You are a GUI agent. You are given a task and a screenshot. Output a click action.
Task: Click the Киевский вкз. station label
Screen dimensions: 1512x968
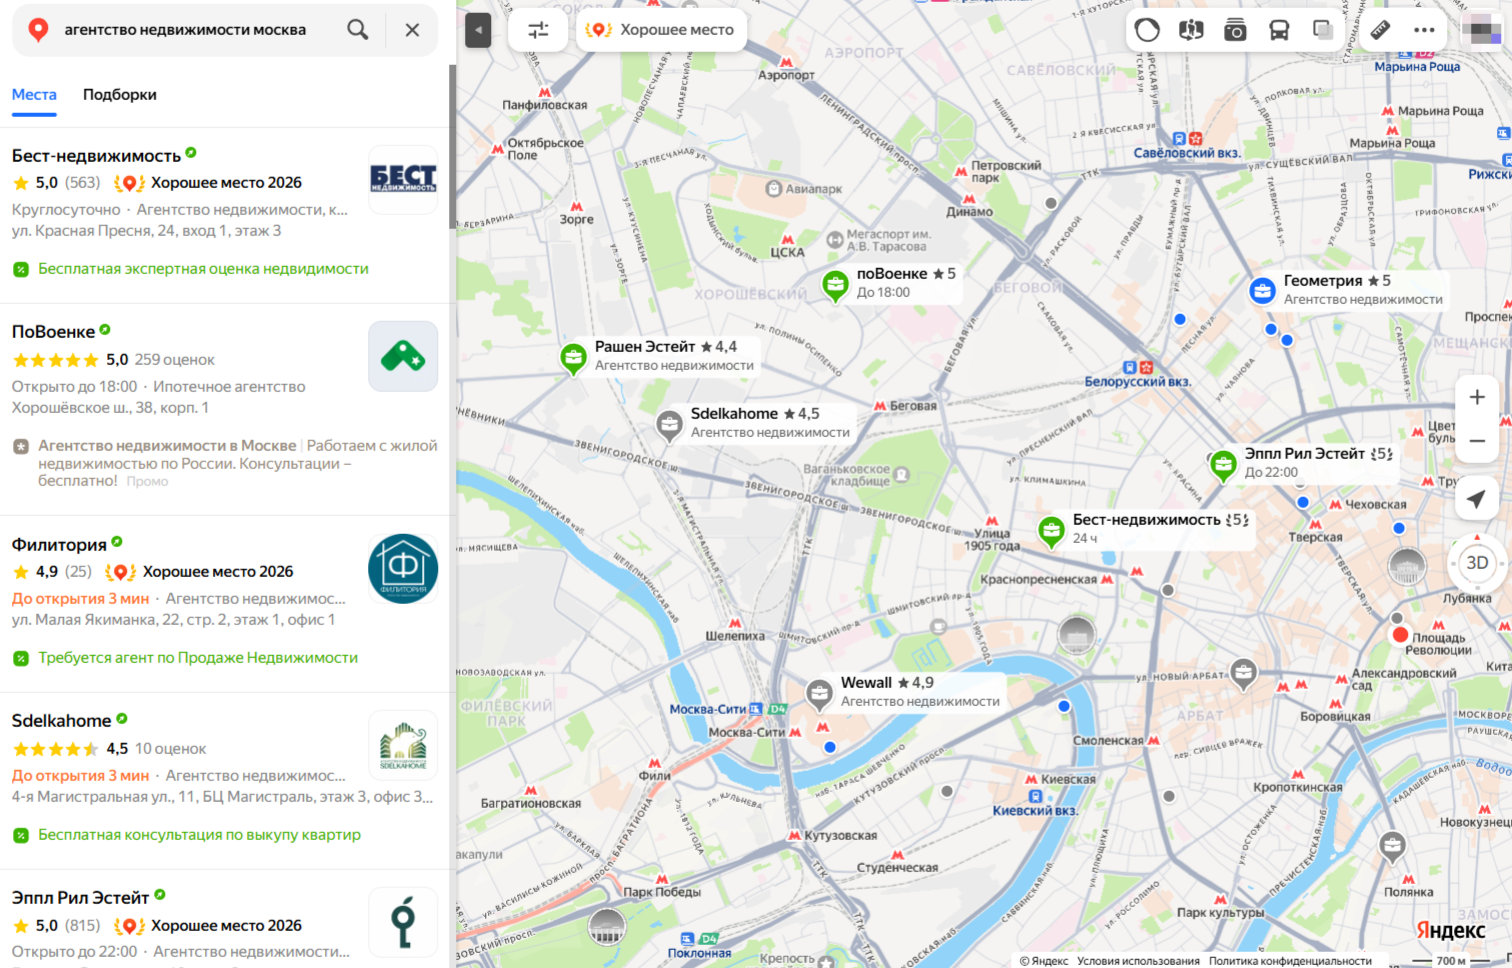coord(1035,811)
